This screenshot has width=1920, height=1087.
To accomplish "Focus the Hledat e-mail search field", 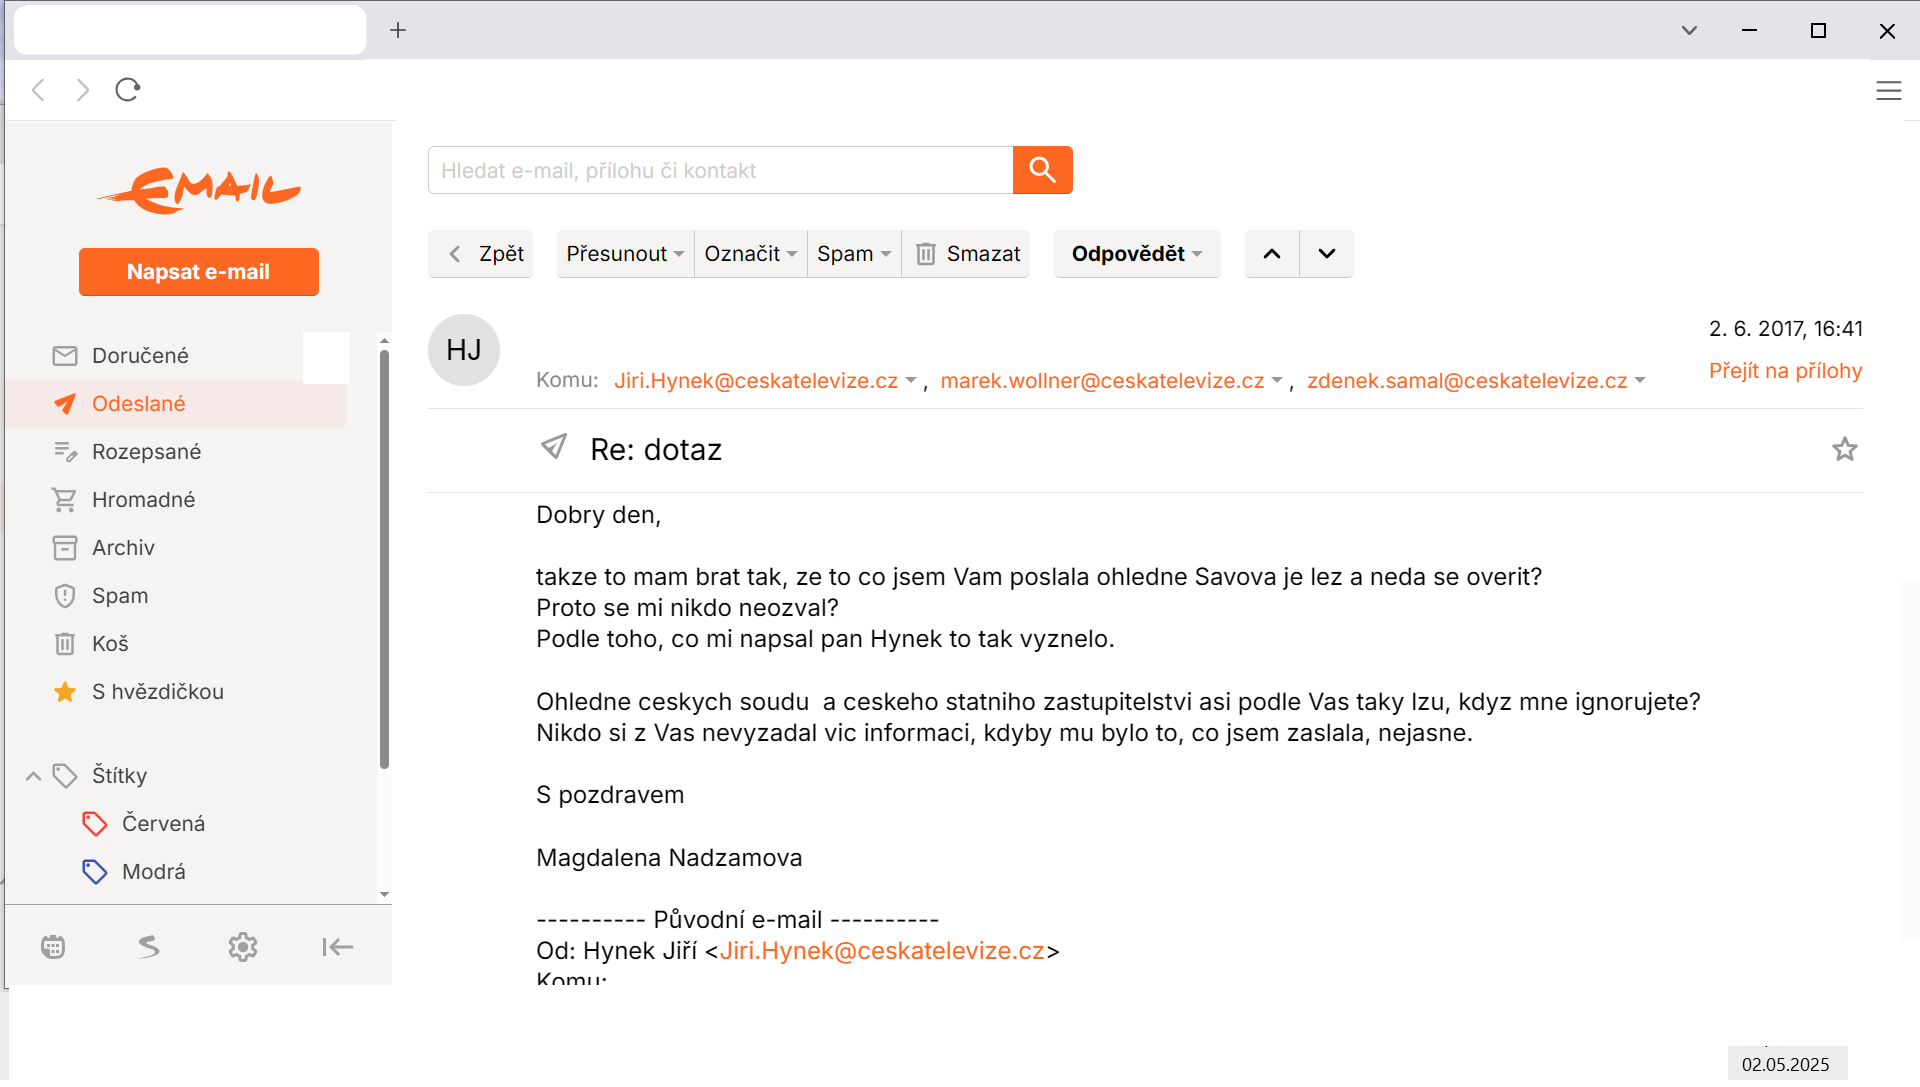I will pos(720,170).
